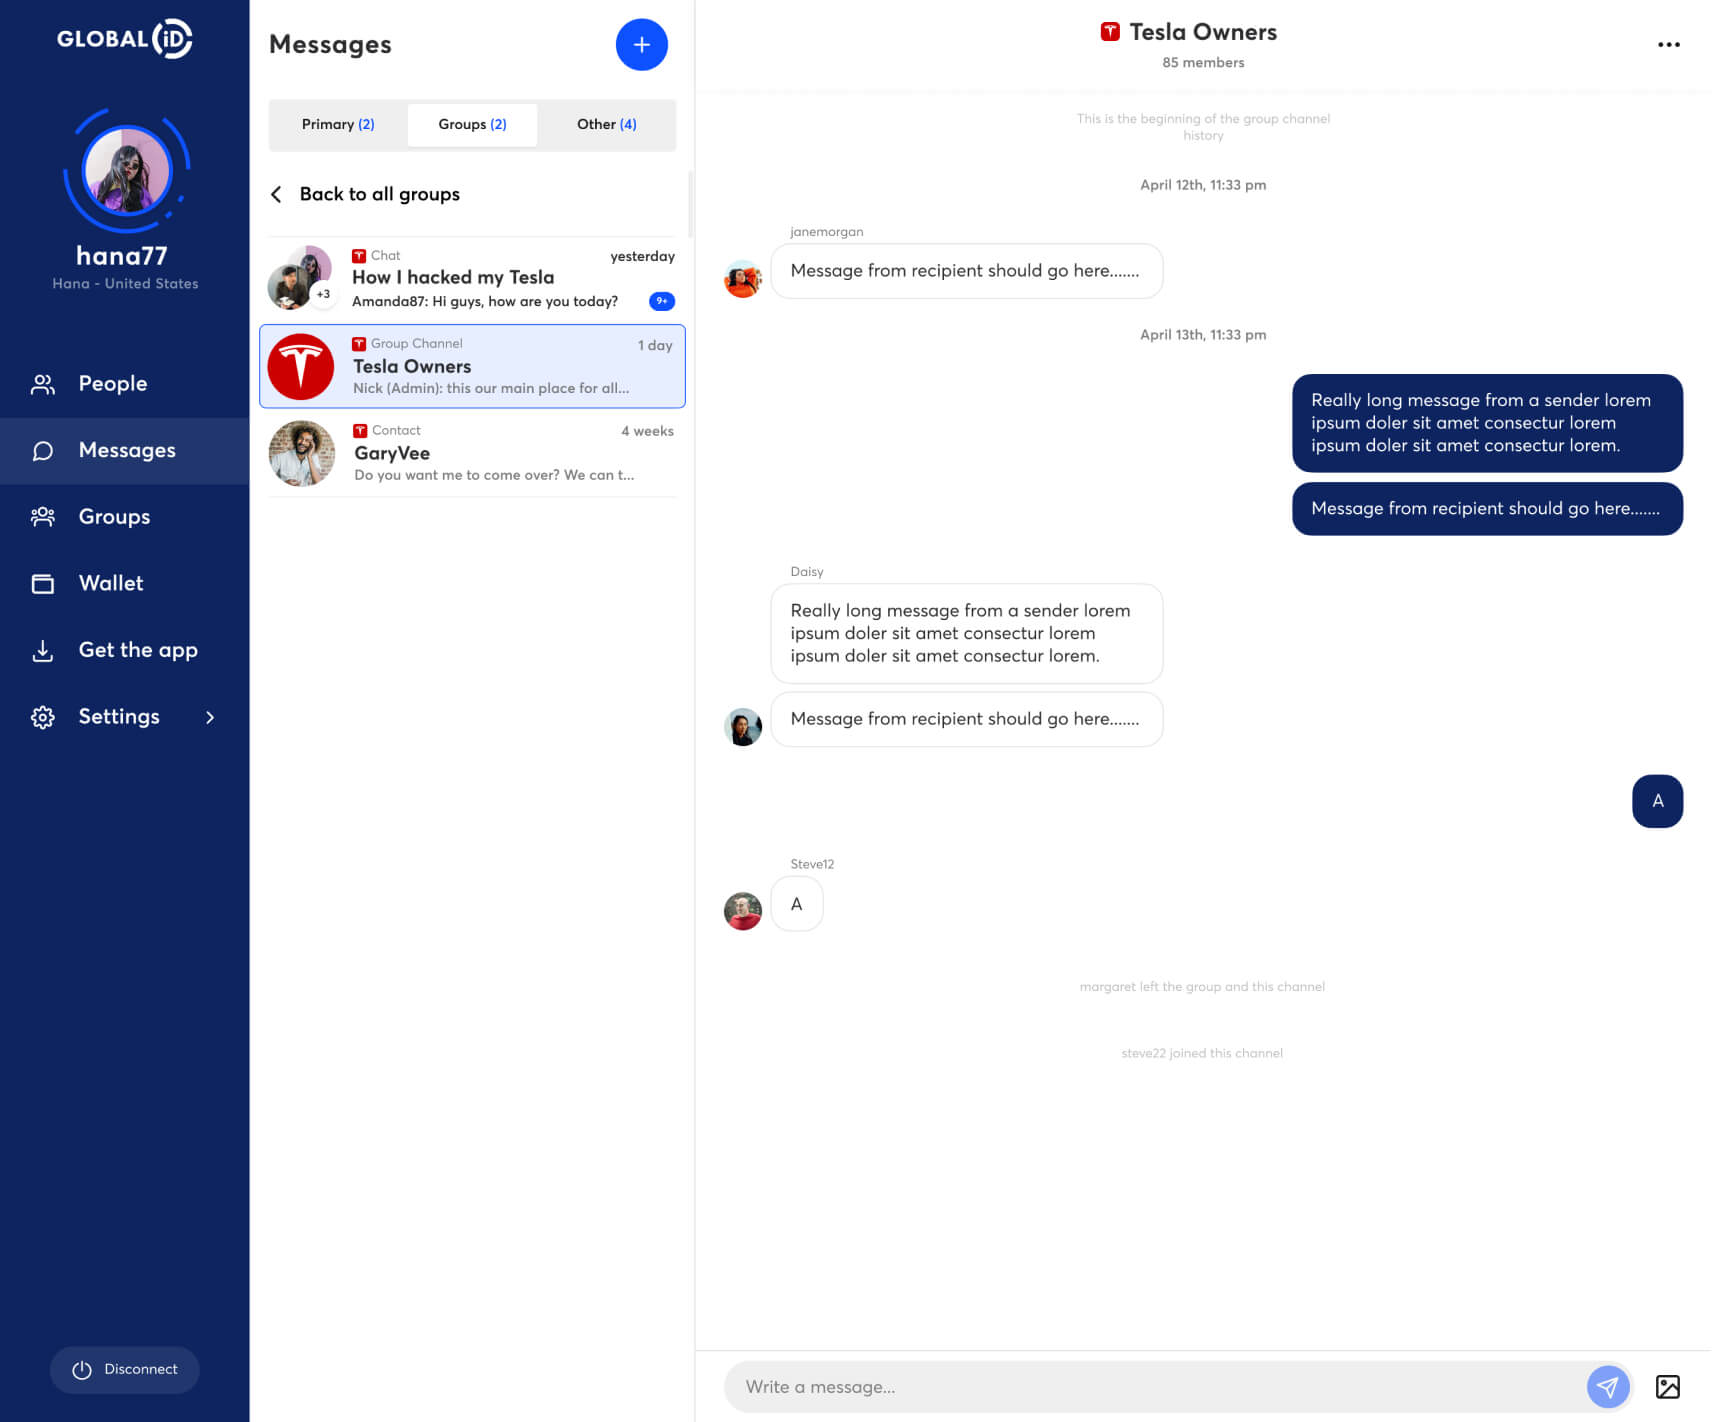Screen dimensions: 1712x1422
Task: Open hana77 profile avatar
Action: tap(126, 170)
